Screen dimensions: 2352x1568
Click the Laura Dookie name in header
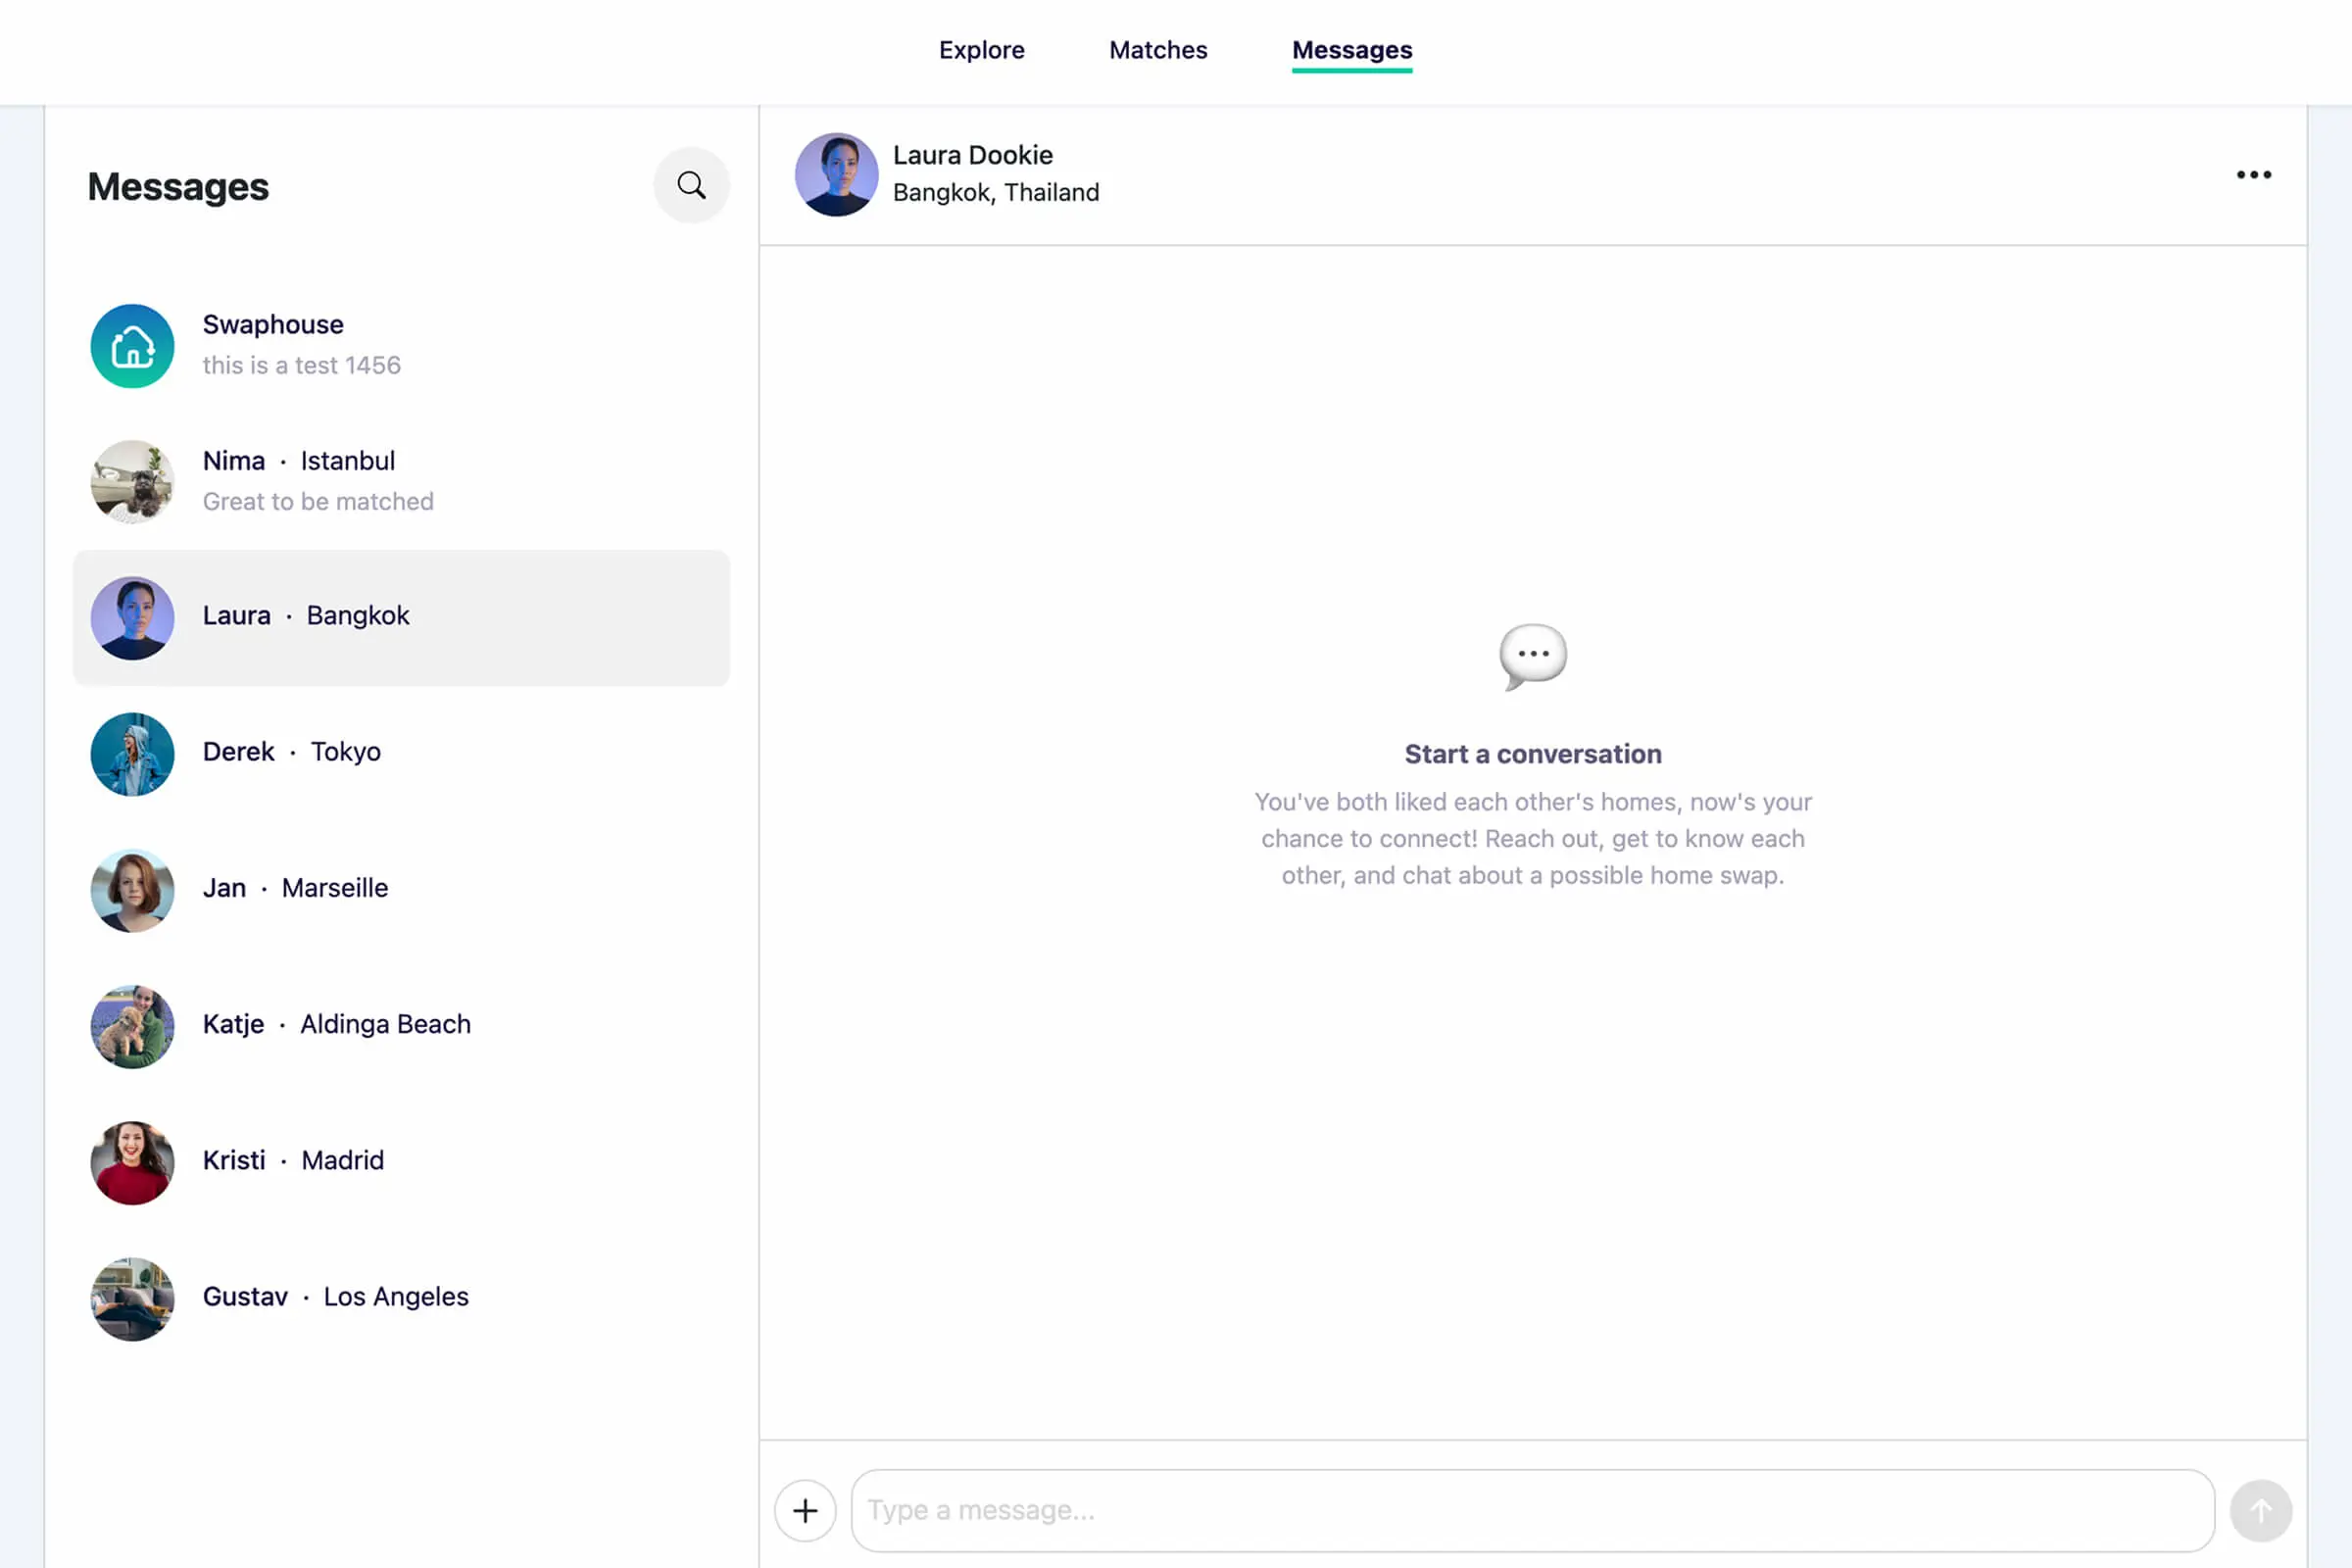[x=972, y=155]
